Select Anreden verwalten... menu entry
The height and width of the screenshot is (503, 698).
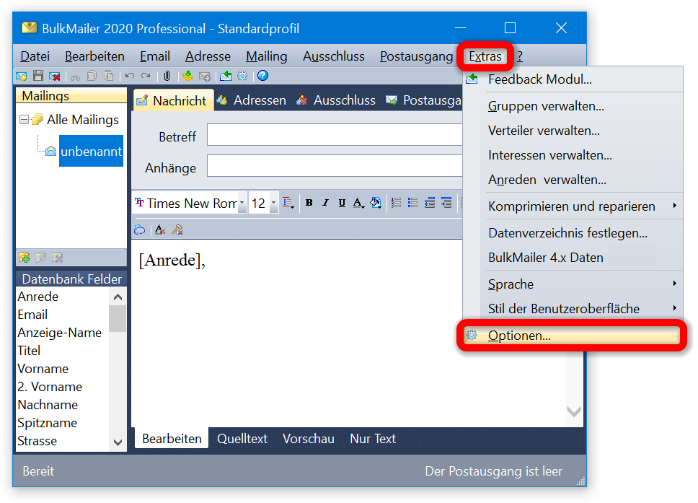pos(573,180)
